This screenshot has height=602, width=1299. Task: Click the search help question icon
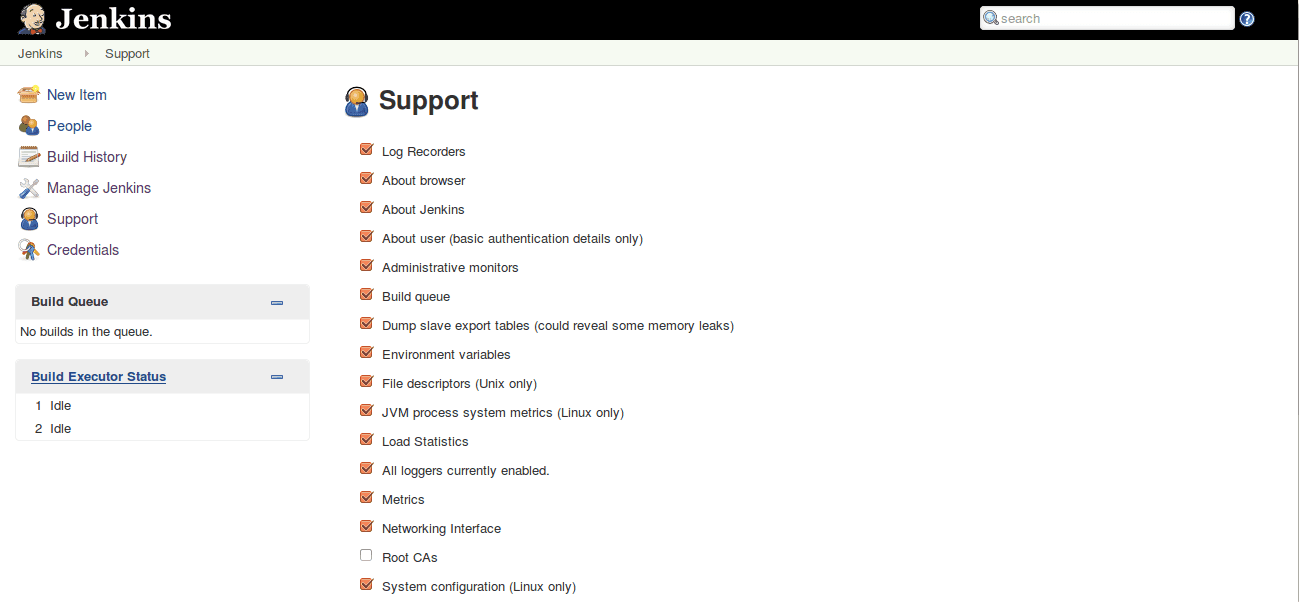1247,19
